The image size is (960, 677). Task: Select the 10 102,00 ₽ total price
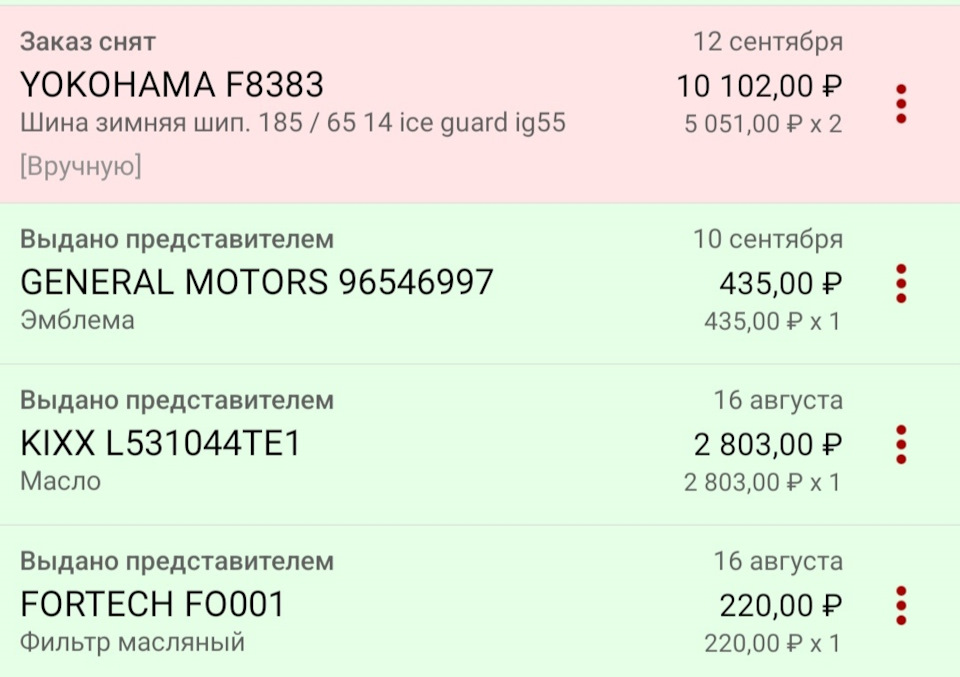[759, 86]
